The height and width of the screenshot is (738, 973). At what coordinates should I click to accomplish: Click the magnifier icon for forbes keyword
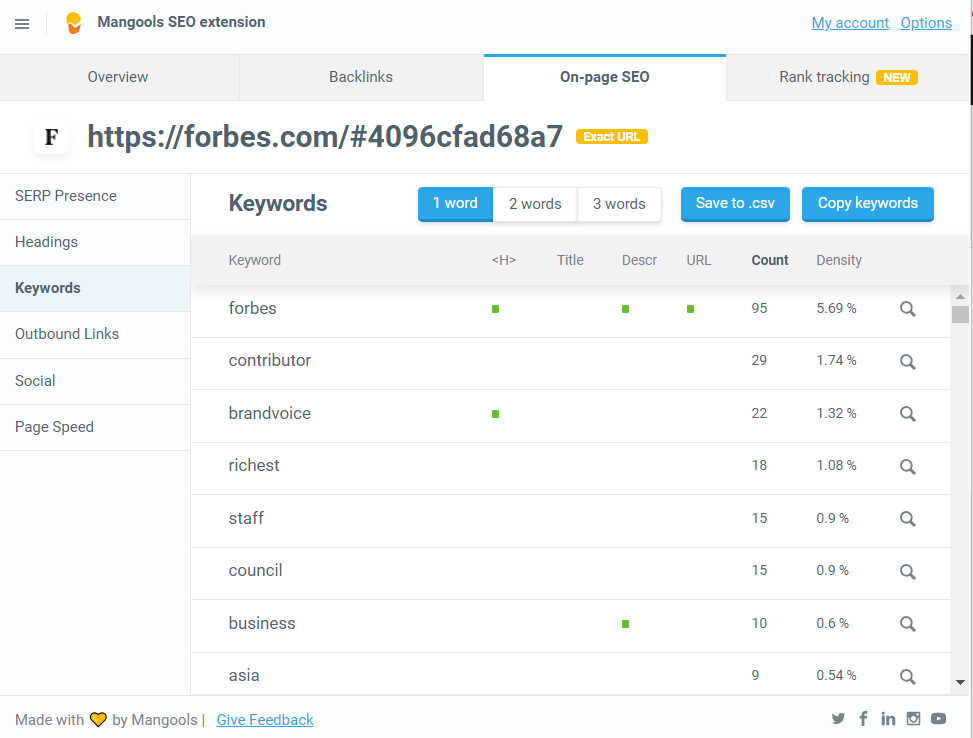907,309
